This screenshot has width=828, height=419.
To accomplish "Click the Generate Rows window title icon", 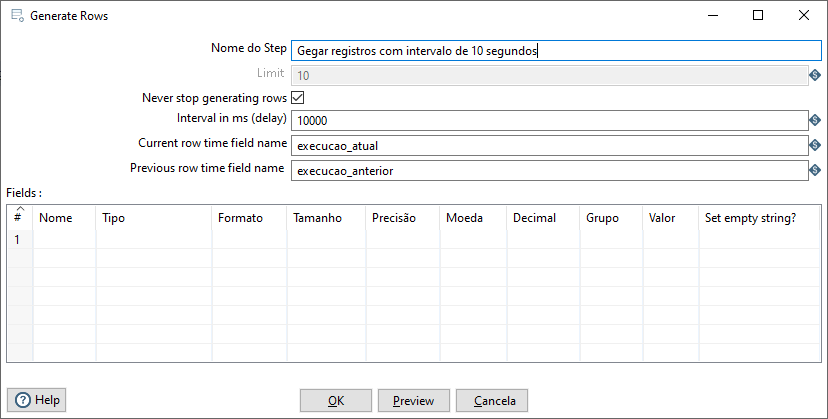I will (17, 15).
